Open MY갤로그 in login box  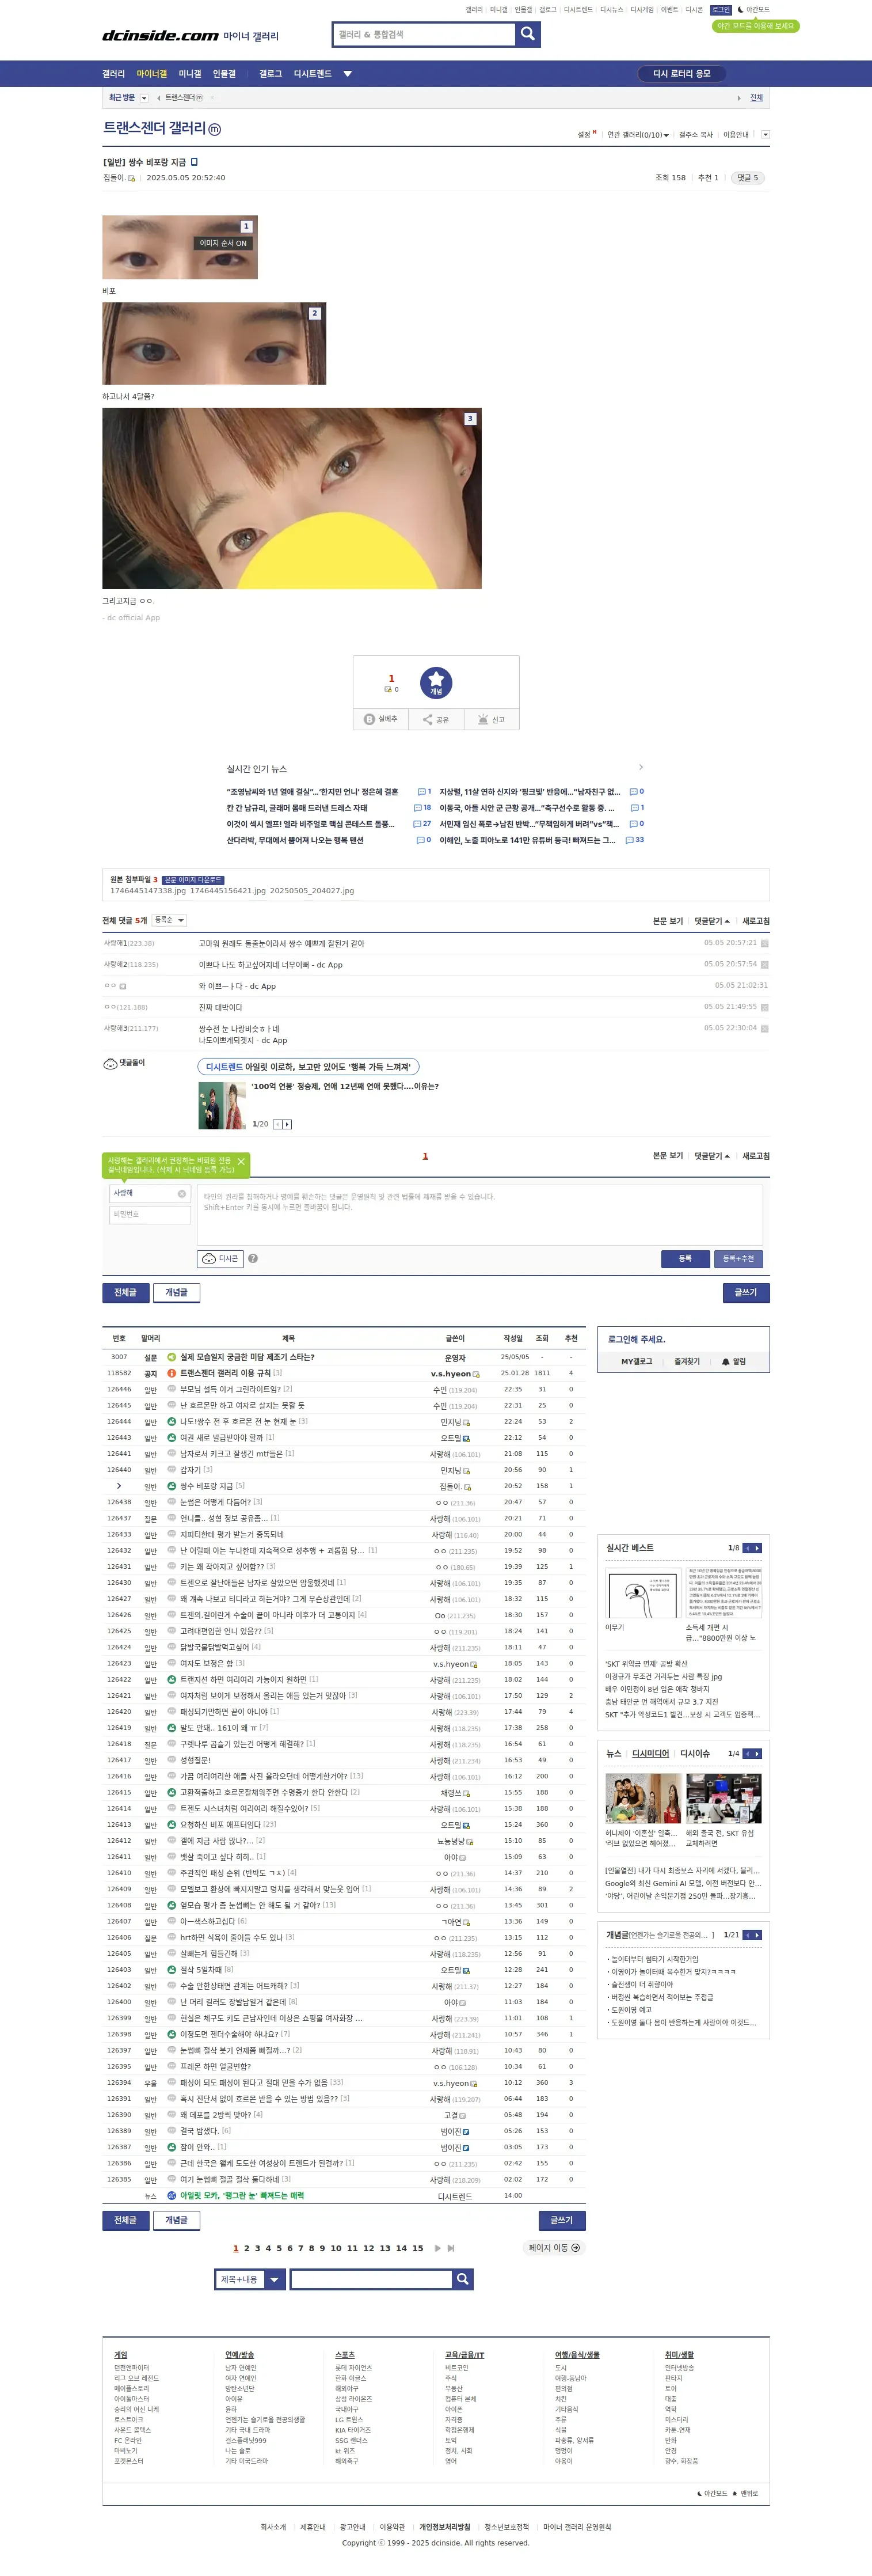(x=636, y=1361)
